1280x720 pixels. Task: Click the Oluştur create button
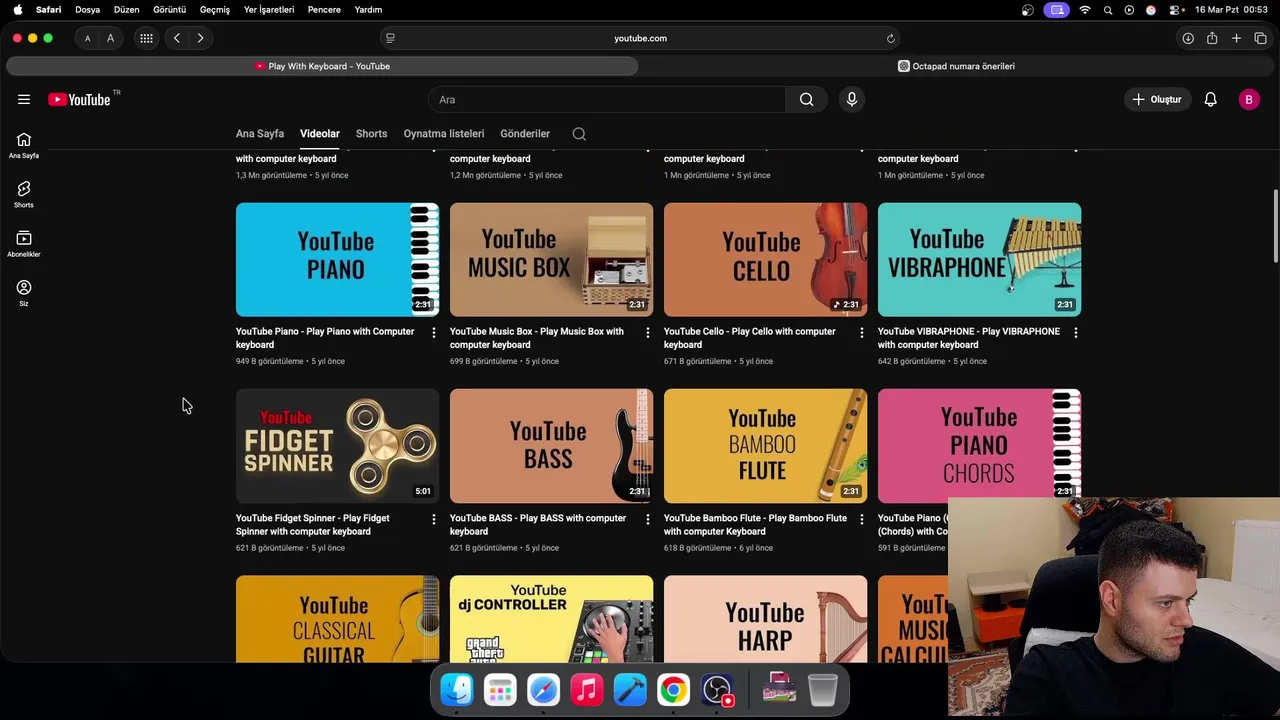(1157, 99)
